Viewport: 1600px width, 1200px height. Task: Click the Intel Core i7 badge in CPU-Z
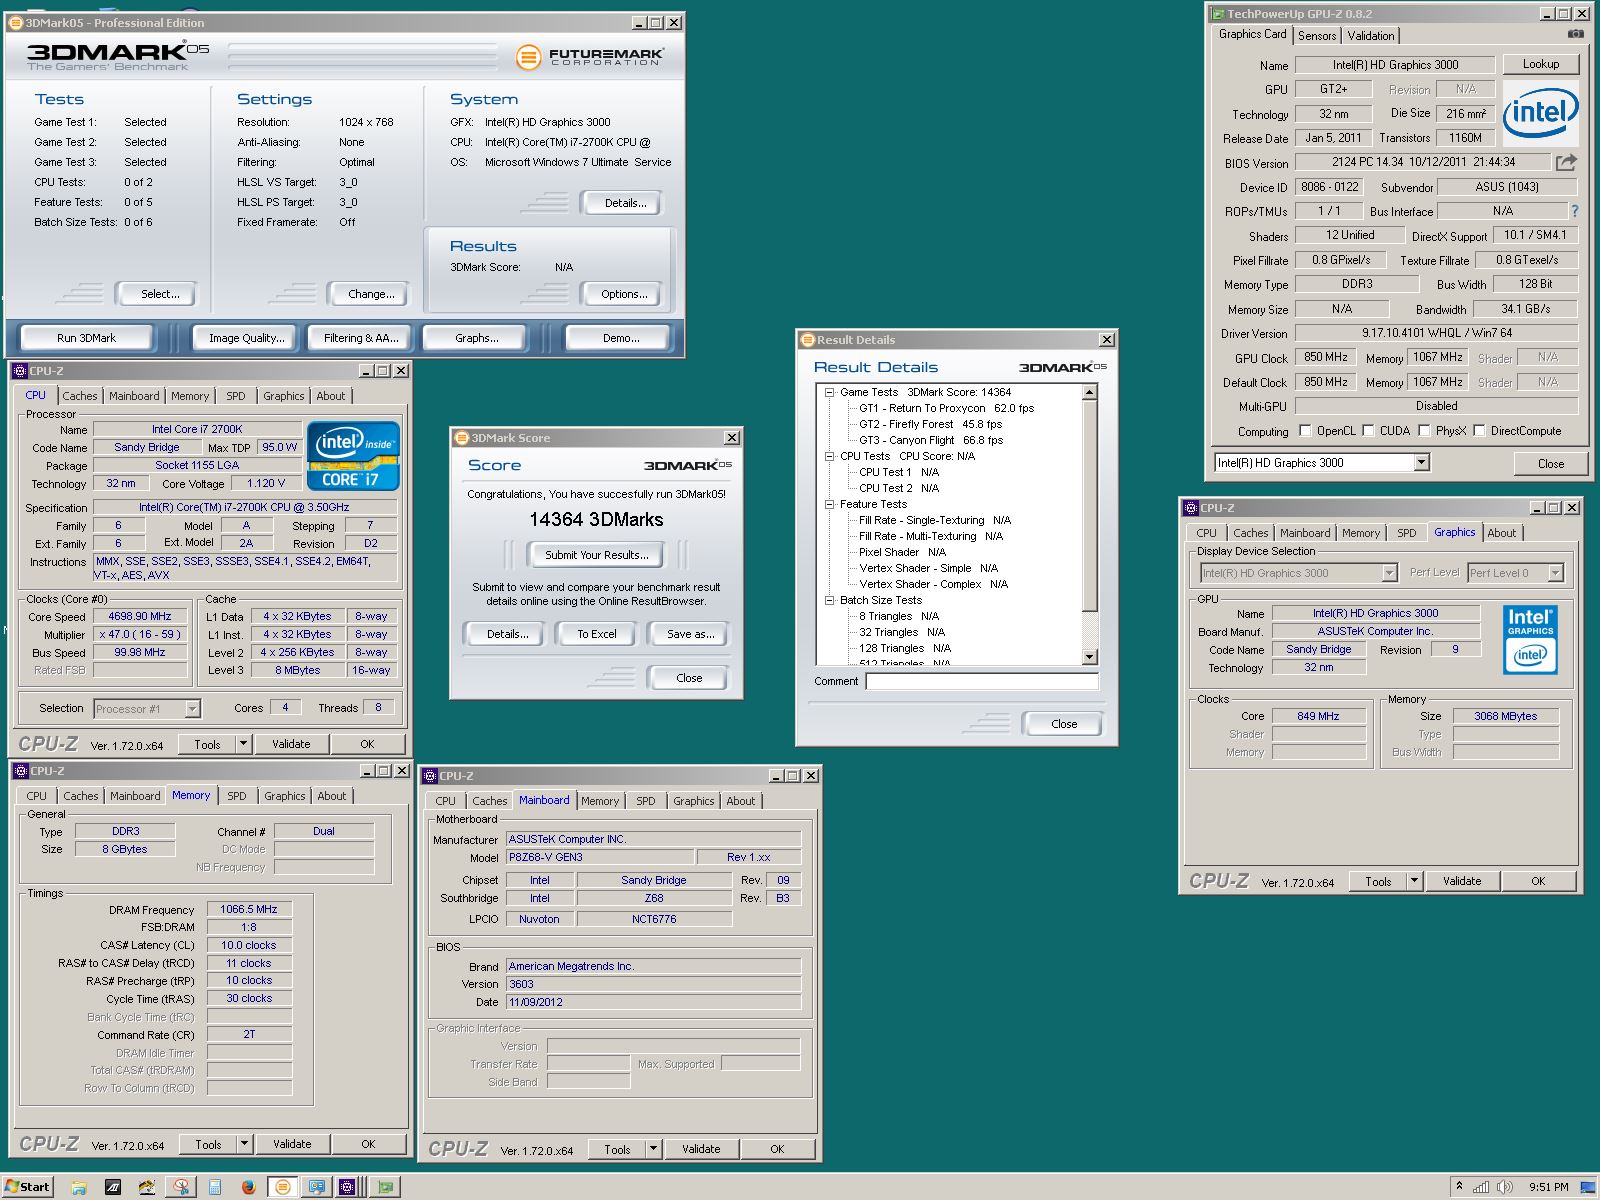point(353,455)
